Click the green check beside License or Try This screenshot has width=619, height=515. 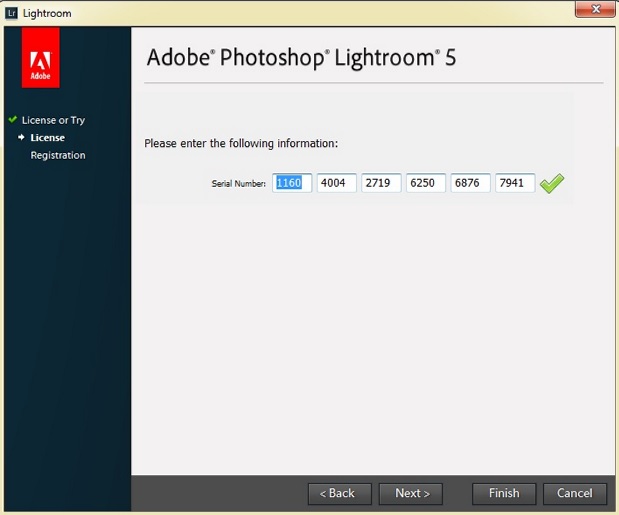pyautogui.click(x=13, y=119)
